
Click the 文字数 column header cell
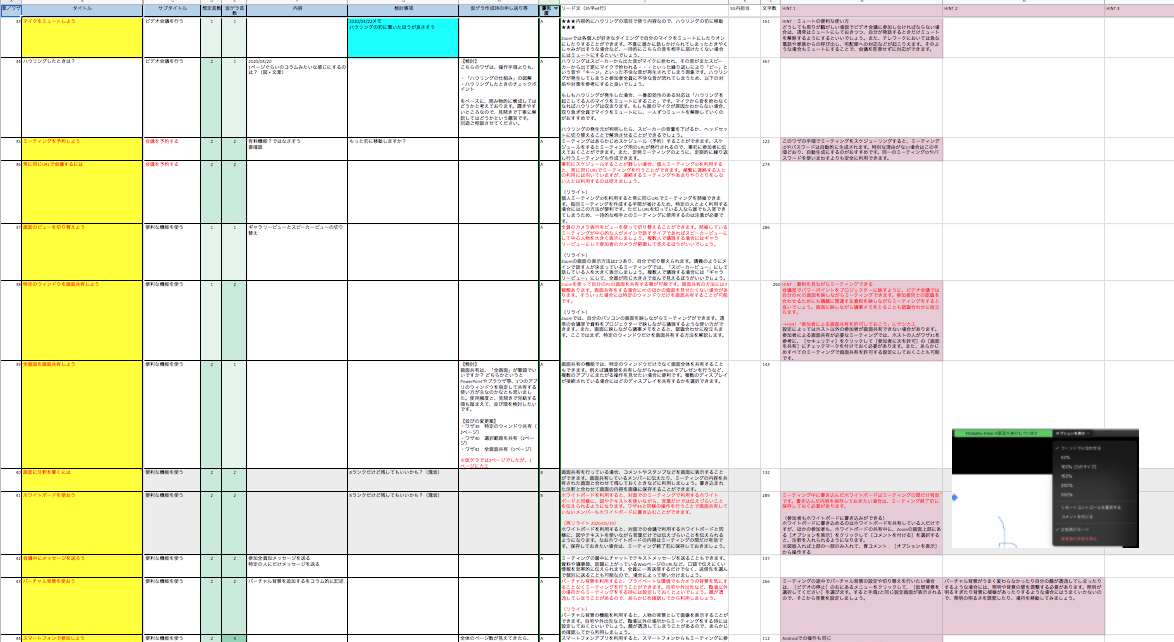(x=767, y=7)
